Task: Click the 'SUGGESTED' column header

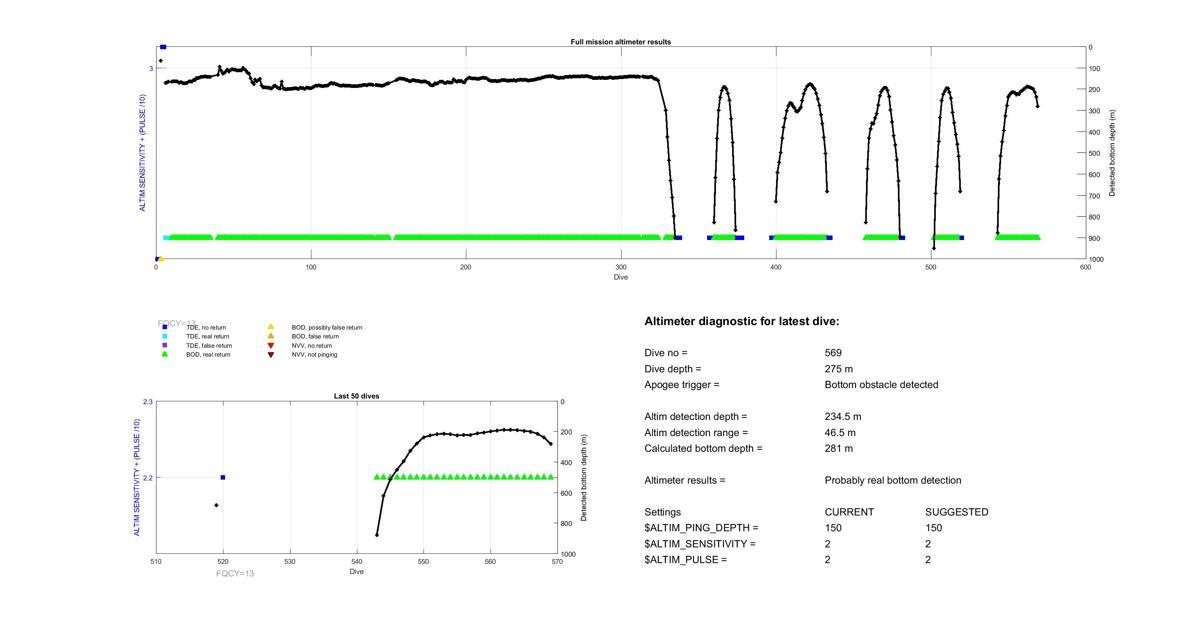Action: [957, 512]
